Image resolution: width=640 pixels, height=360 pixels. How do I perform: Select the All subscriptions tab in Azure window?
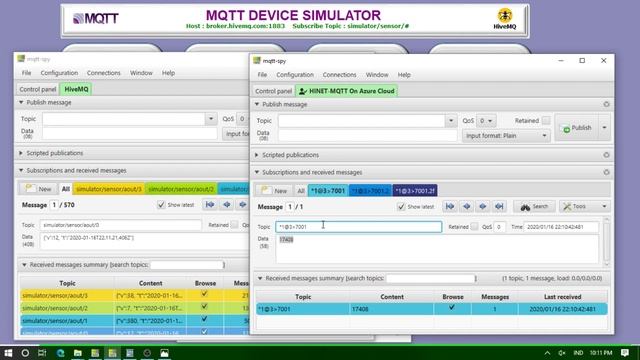tap(301, 191)
